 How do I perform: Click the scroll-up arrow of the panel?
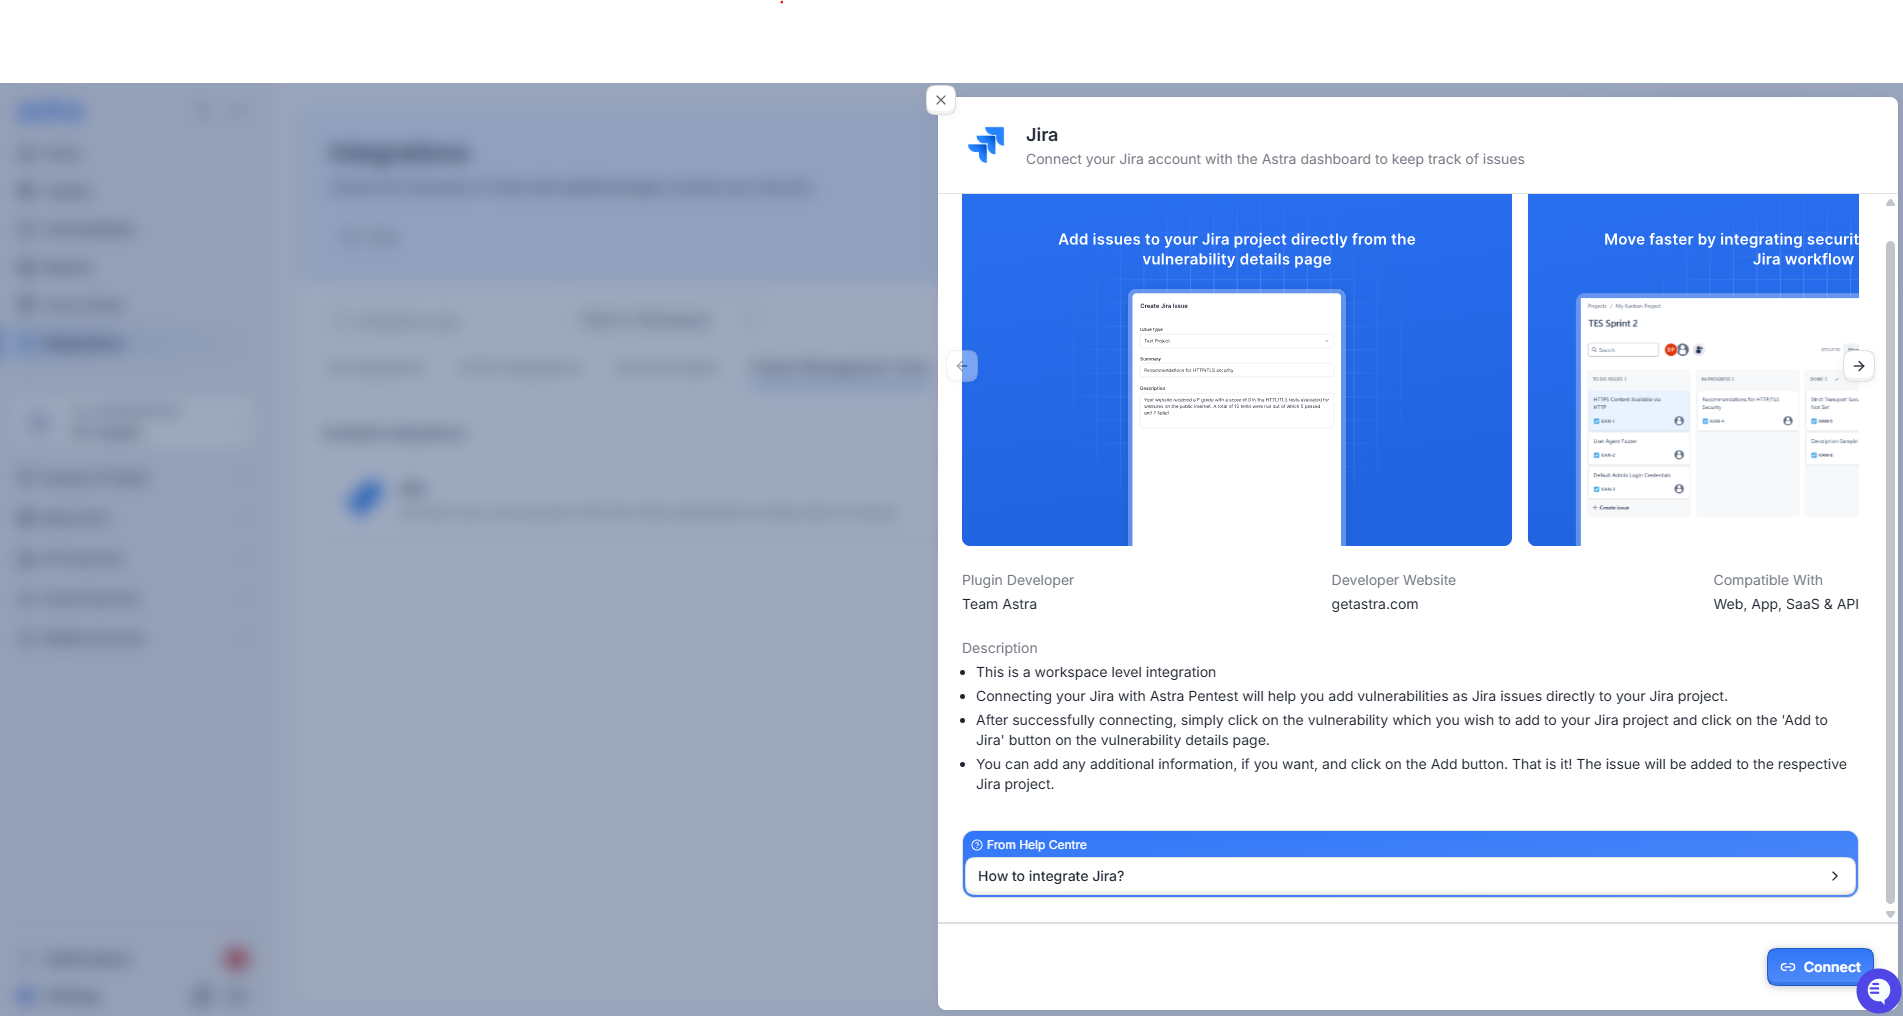(1890, 203)
